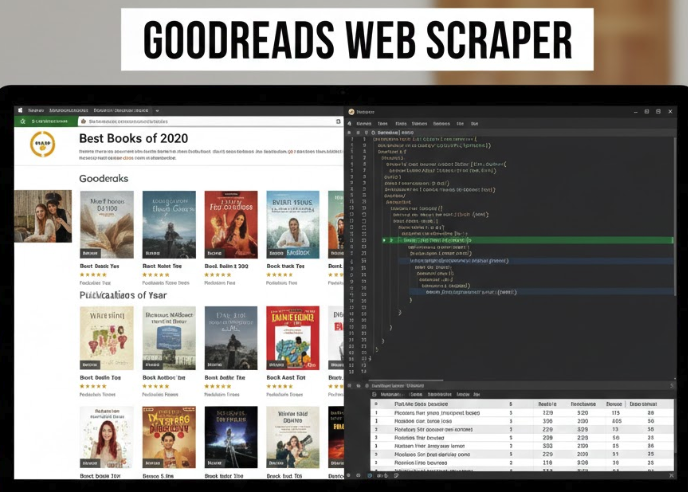Click the icon at right end of address bar

tap(338, 121)
